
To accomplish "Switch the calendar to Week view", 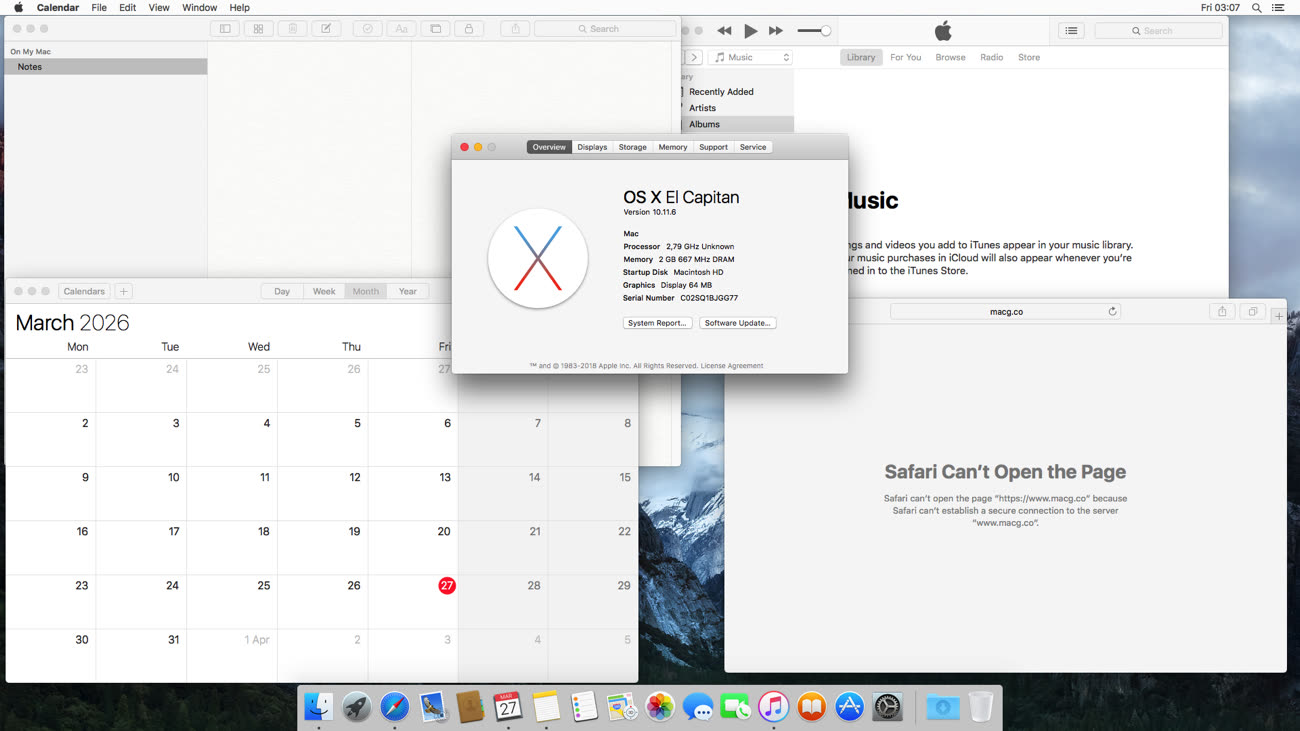I will tap(324, 291).
